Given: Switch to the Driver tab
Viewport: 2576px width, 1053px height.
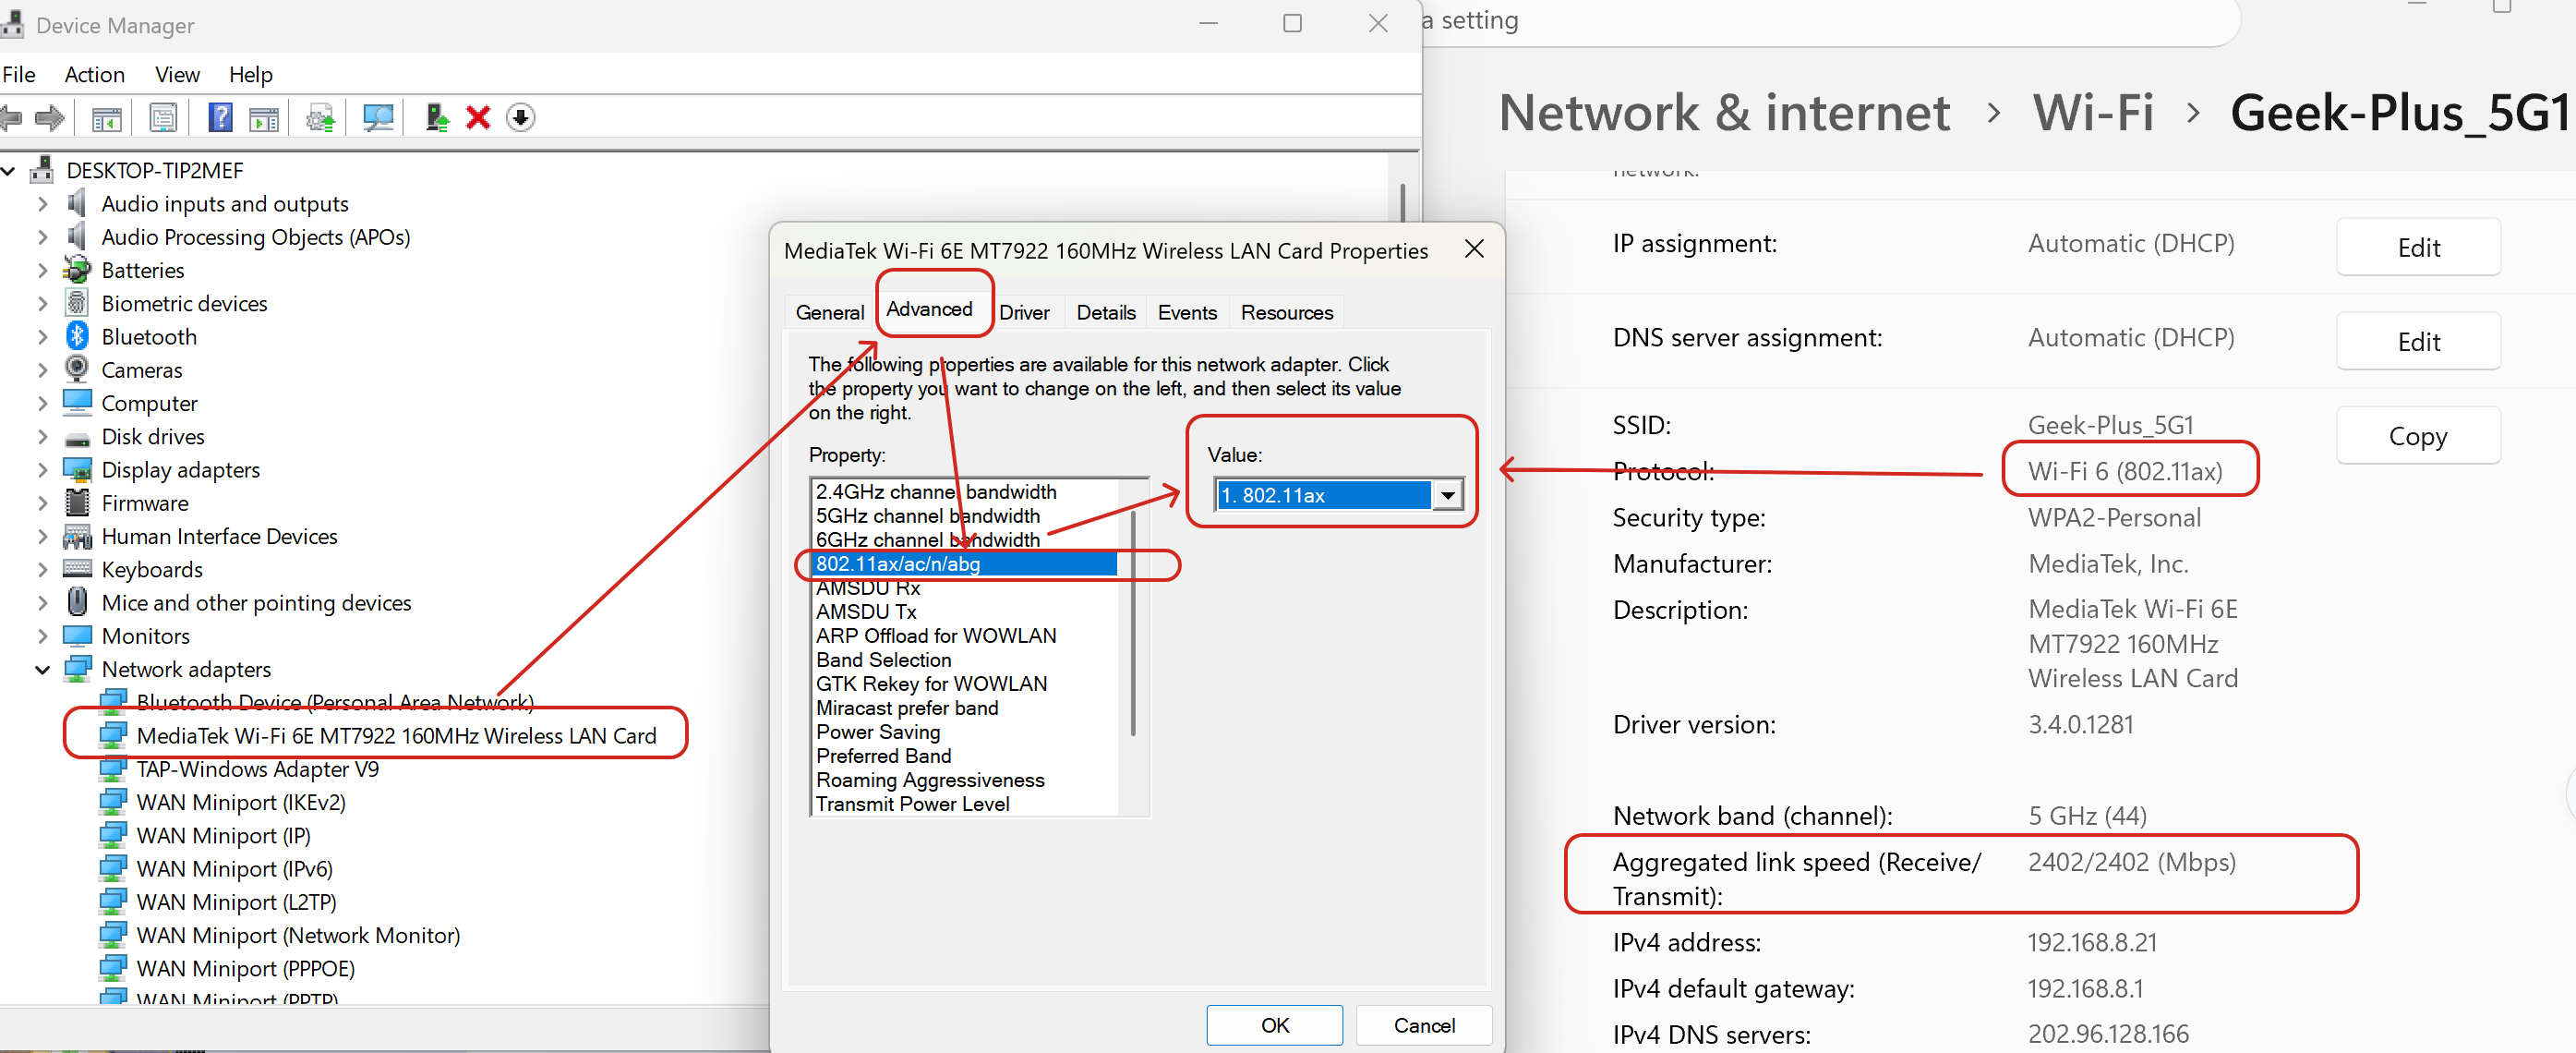Looking at the screenshot, I should click(1023, 312).
